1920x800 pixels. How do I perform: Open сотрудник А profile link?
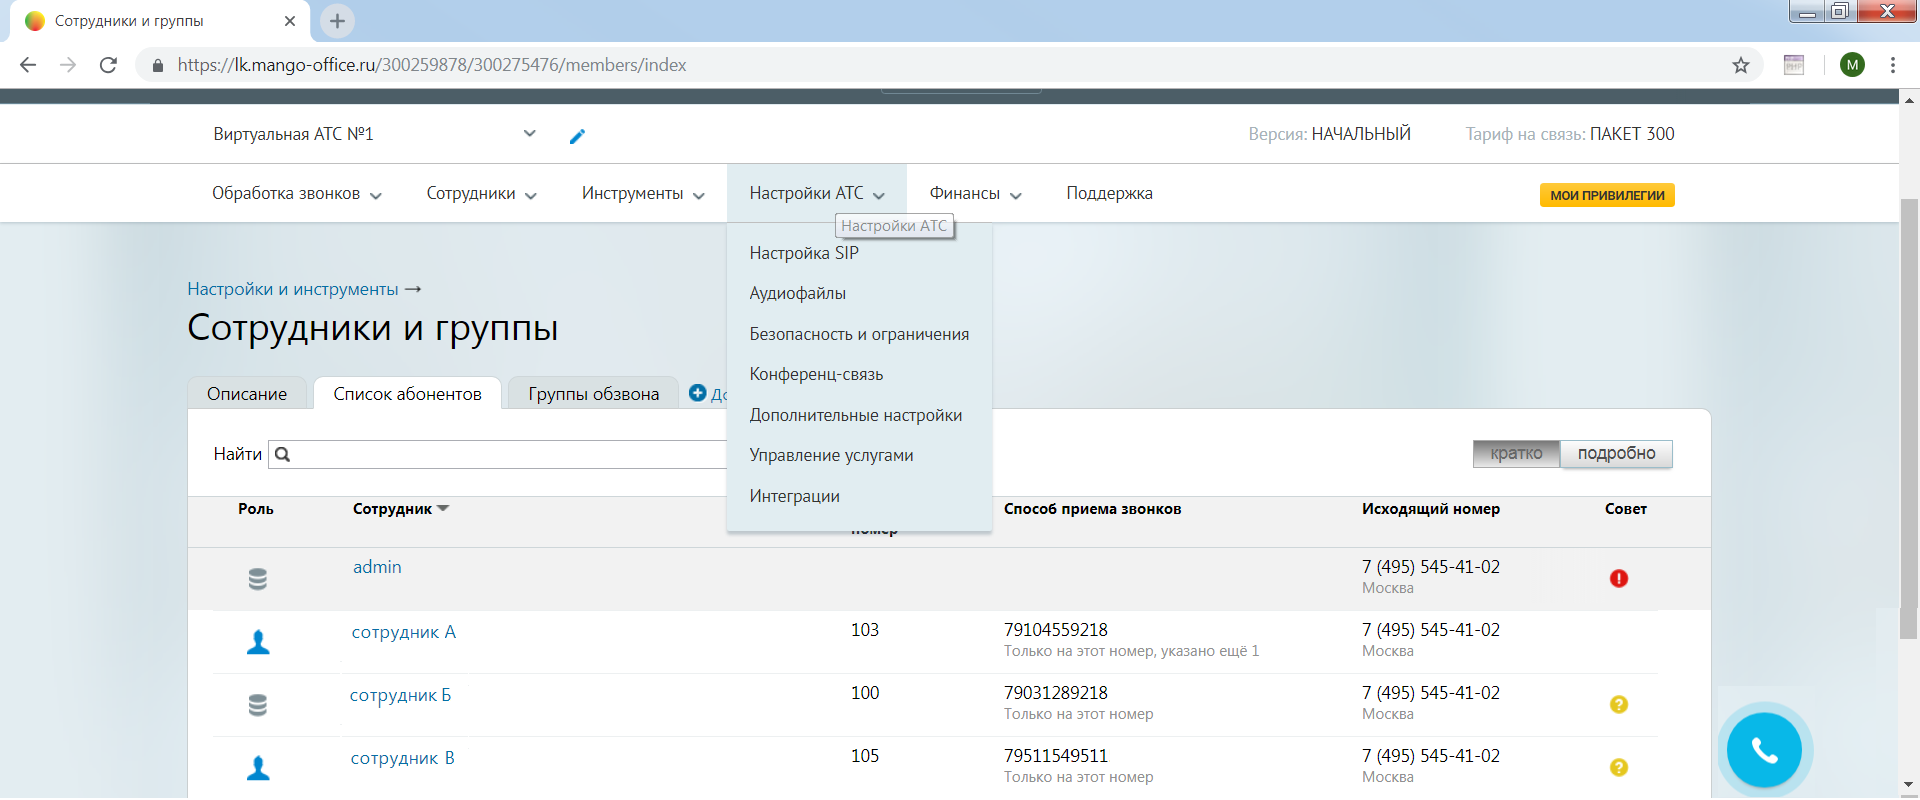403,632
